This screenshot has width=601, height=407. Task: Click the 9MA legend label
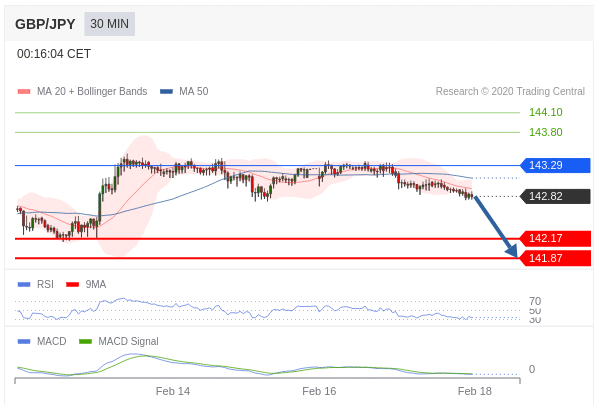tap(96, 284)
